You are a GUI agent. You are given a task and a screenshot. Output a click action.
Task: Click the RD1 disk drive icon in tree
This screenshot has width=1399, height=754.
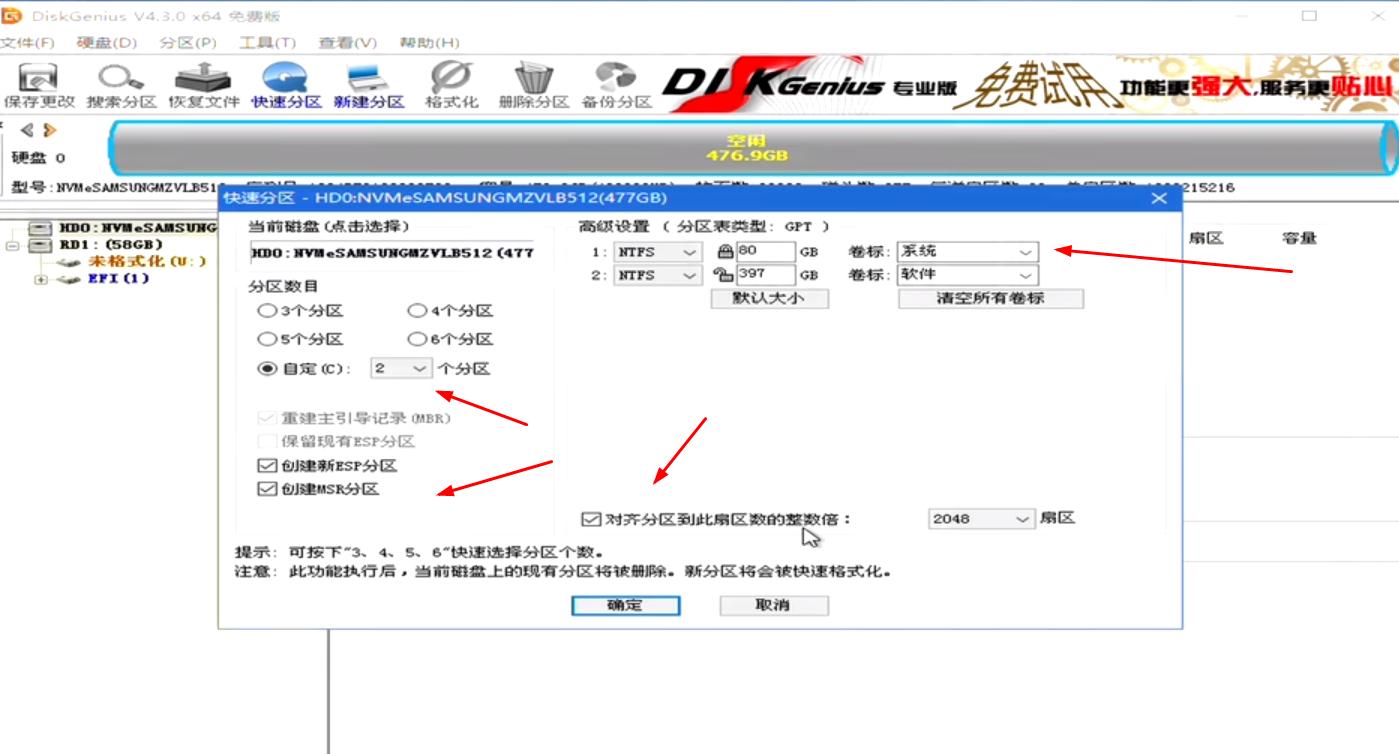[x=41, y=245]
